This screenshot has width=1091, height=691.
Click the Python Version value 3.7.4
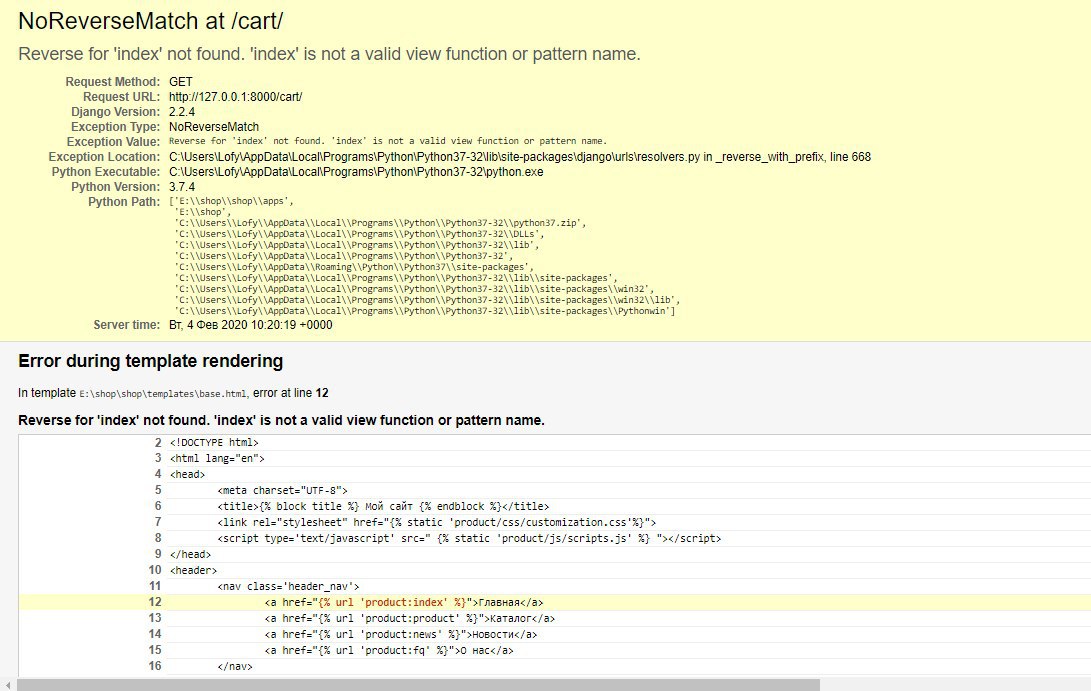pos(182,186)
